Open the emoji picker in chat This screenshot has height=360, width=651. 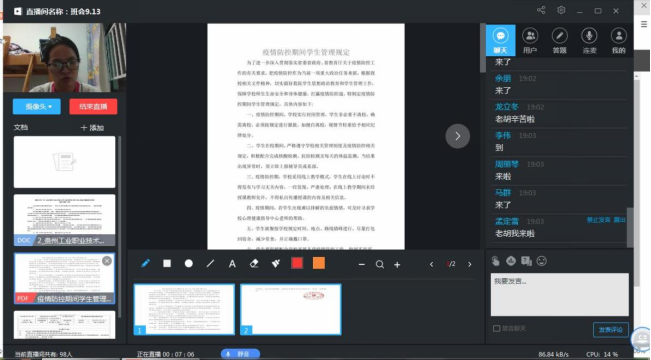541,261
